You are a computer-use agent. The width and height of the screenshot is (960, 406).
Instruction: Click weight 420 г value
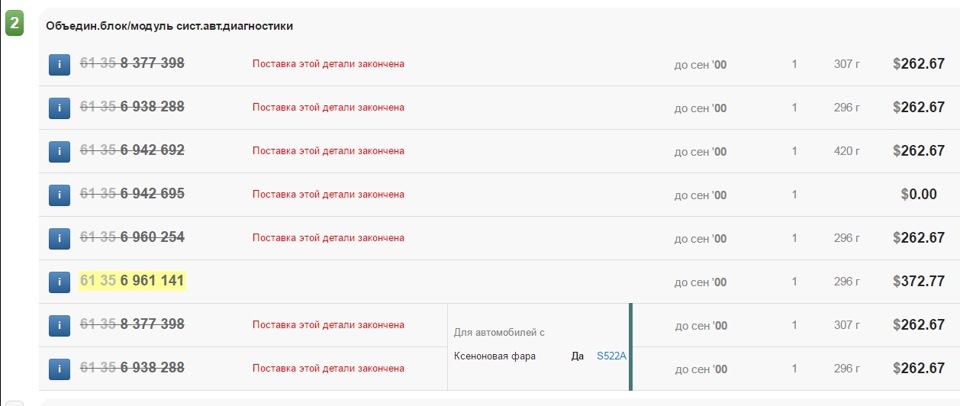tap(847, 151)
